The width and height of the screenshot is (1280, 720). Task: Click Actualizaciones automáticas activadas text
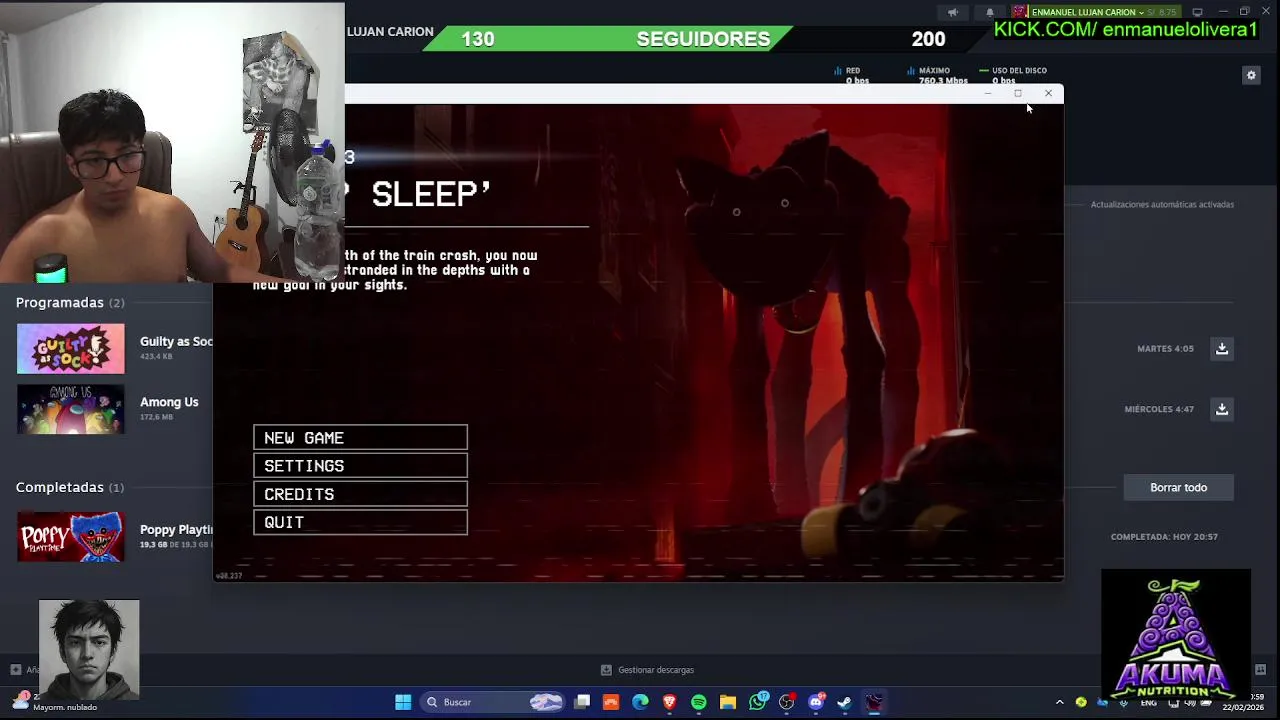1162,204
